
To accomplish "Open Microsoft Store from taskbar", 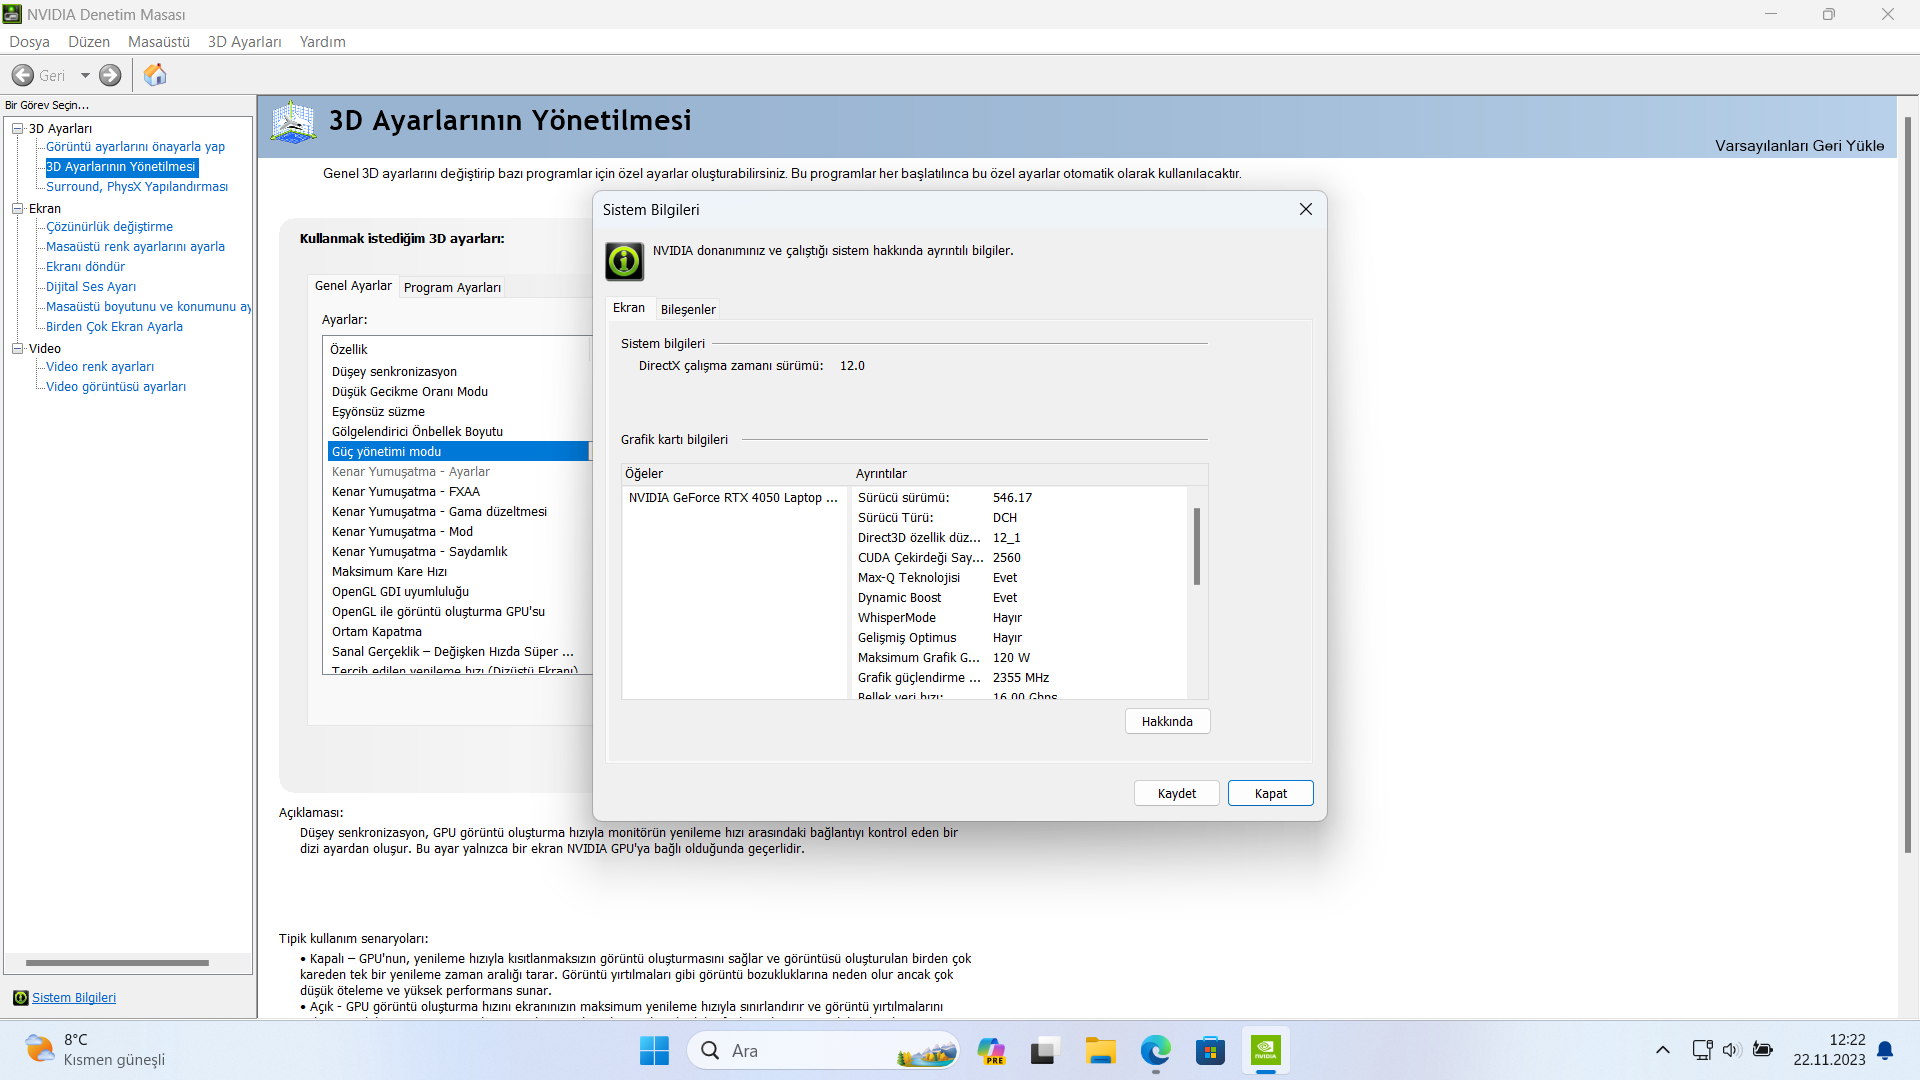I will pos(1210,1051).
